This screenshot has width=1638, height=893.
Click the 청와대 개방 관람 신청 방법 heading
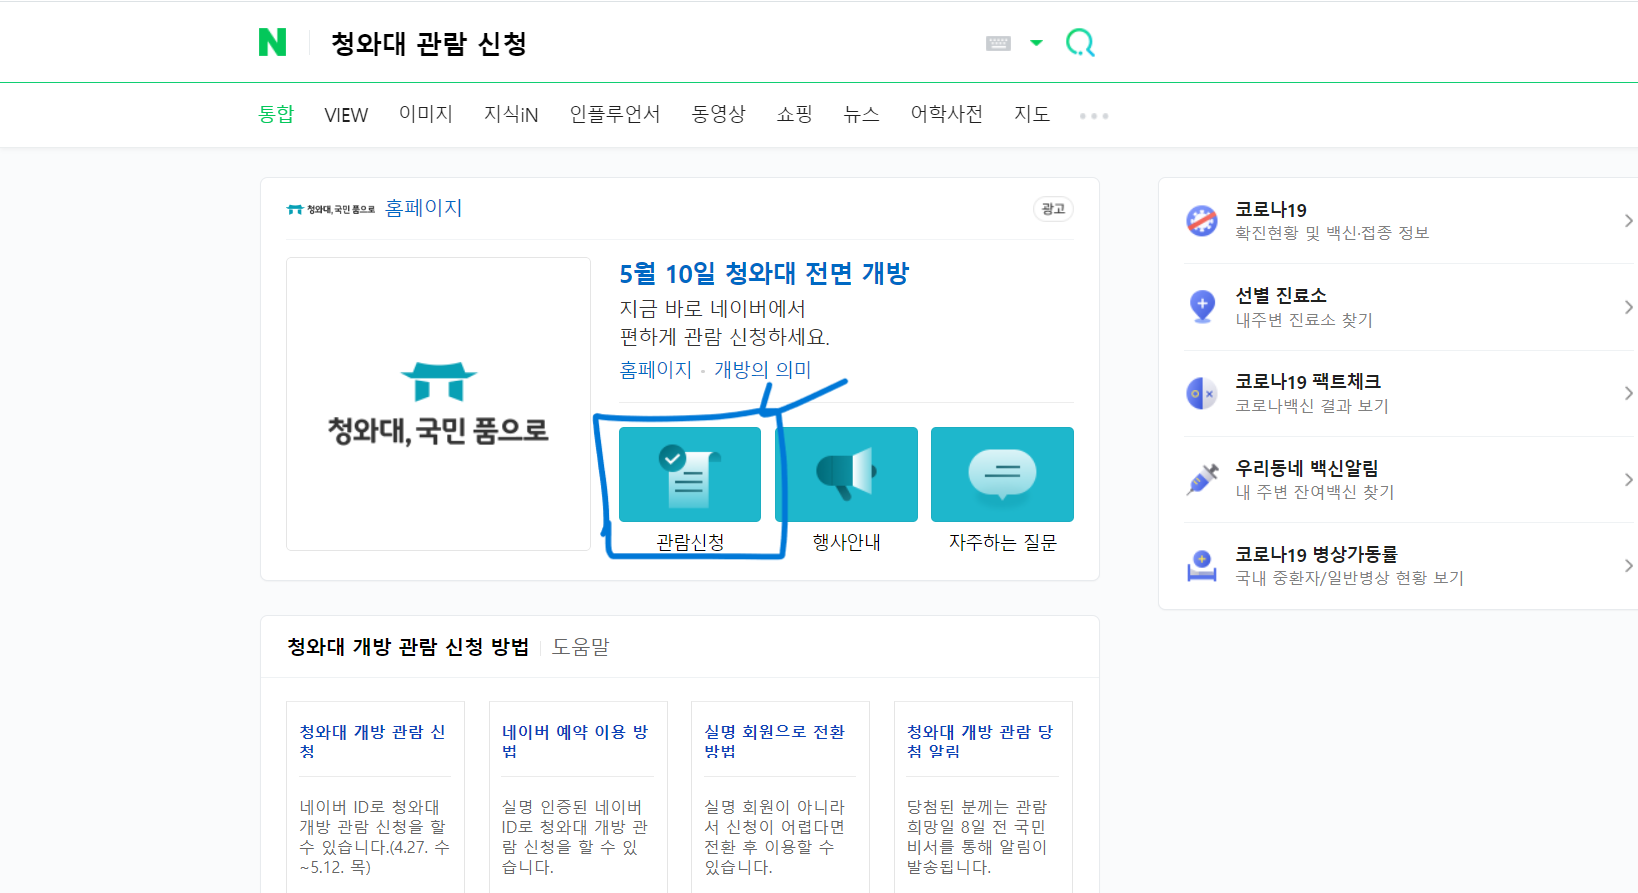point(408,647)
